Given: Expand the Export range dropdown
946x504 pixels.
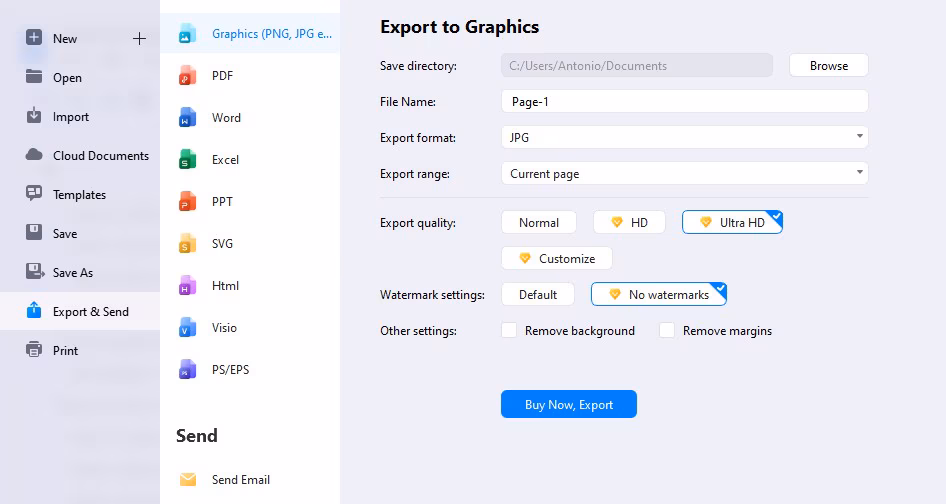Looking at the screenshot, I should (x=684, y=174).
